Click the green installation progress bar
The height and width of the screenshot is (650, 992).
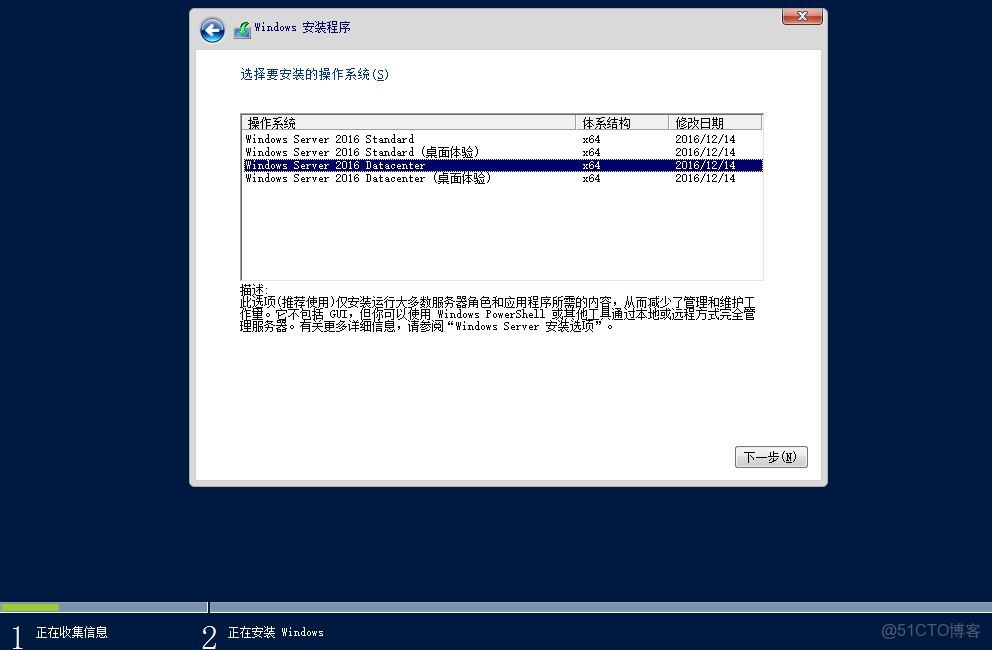(30, 607)
